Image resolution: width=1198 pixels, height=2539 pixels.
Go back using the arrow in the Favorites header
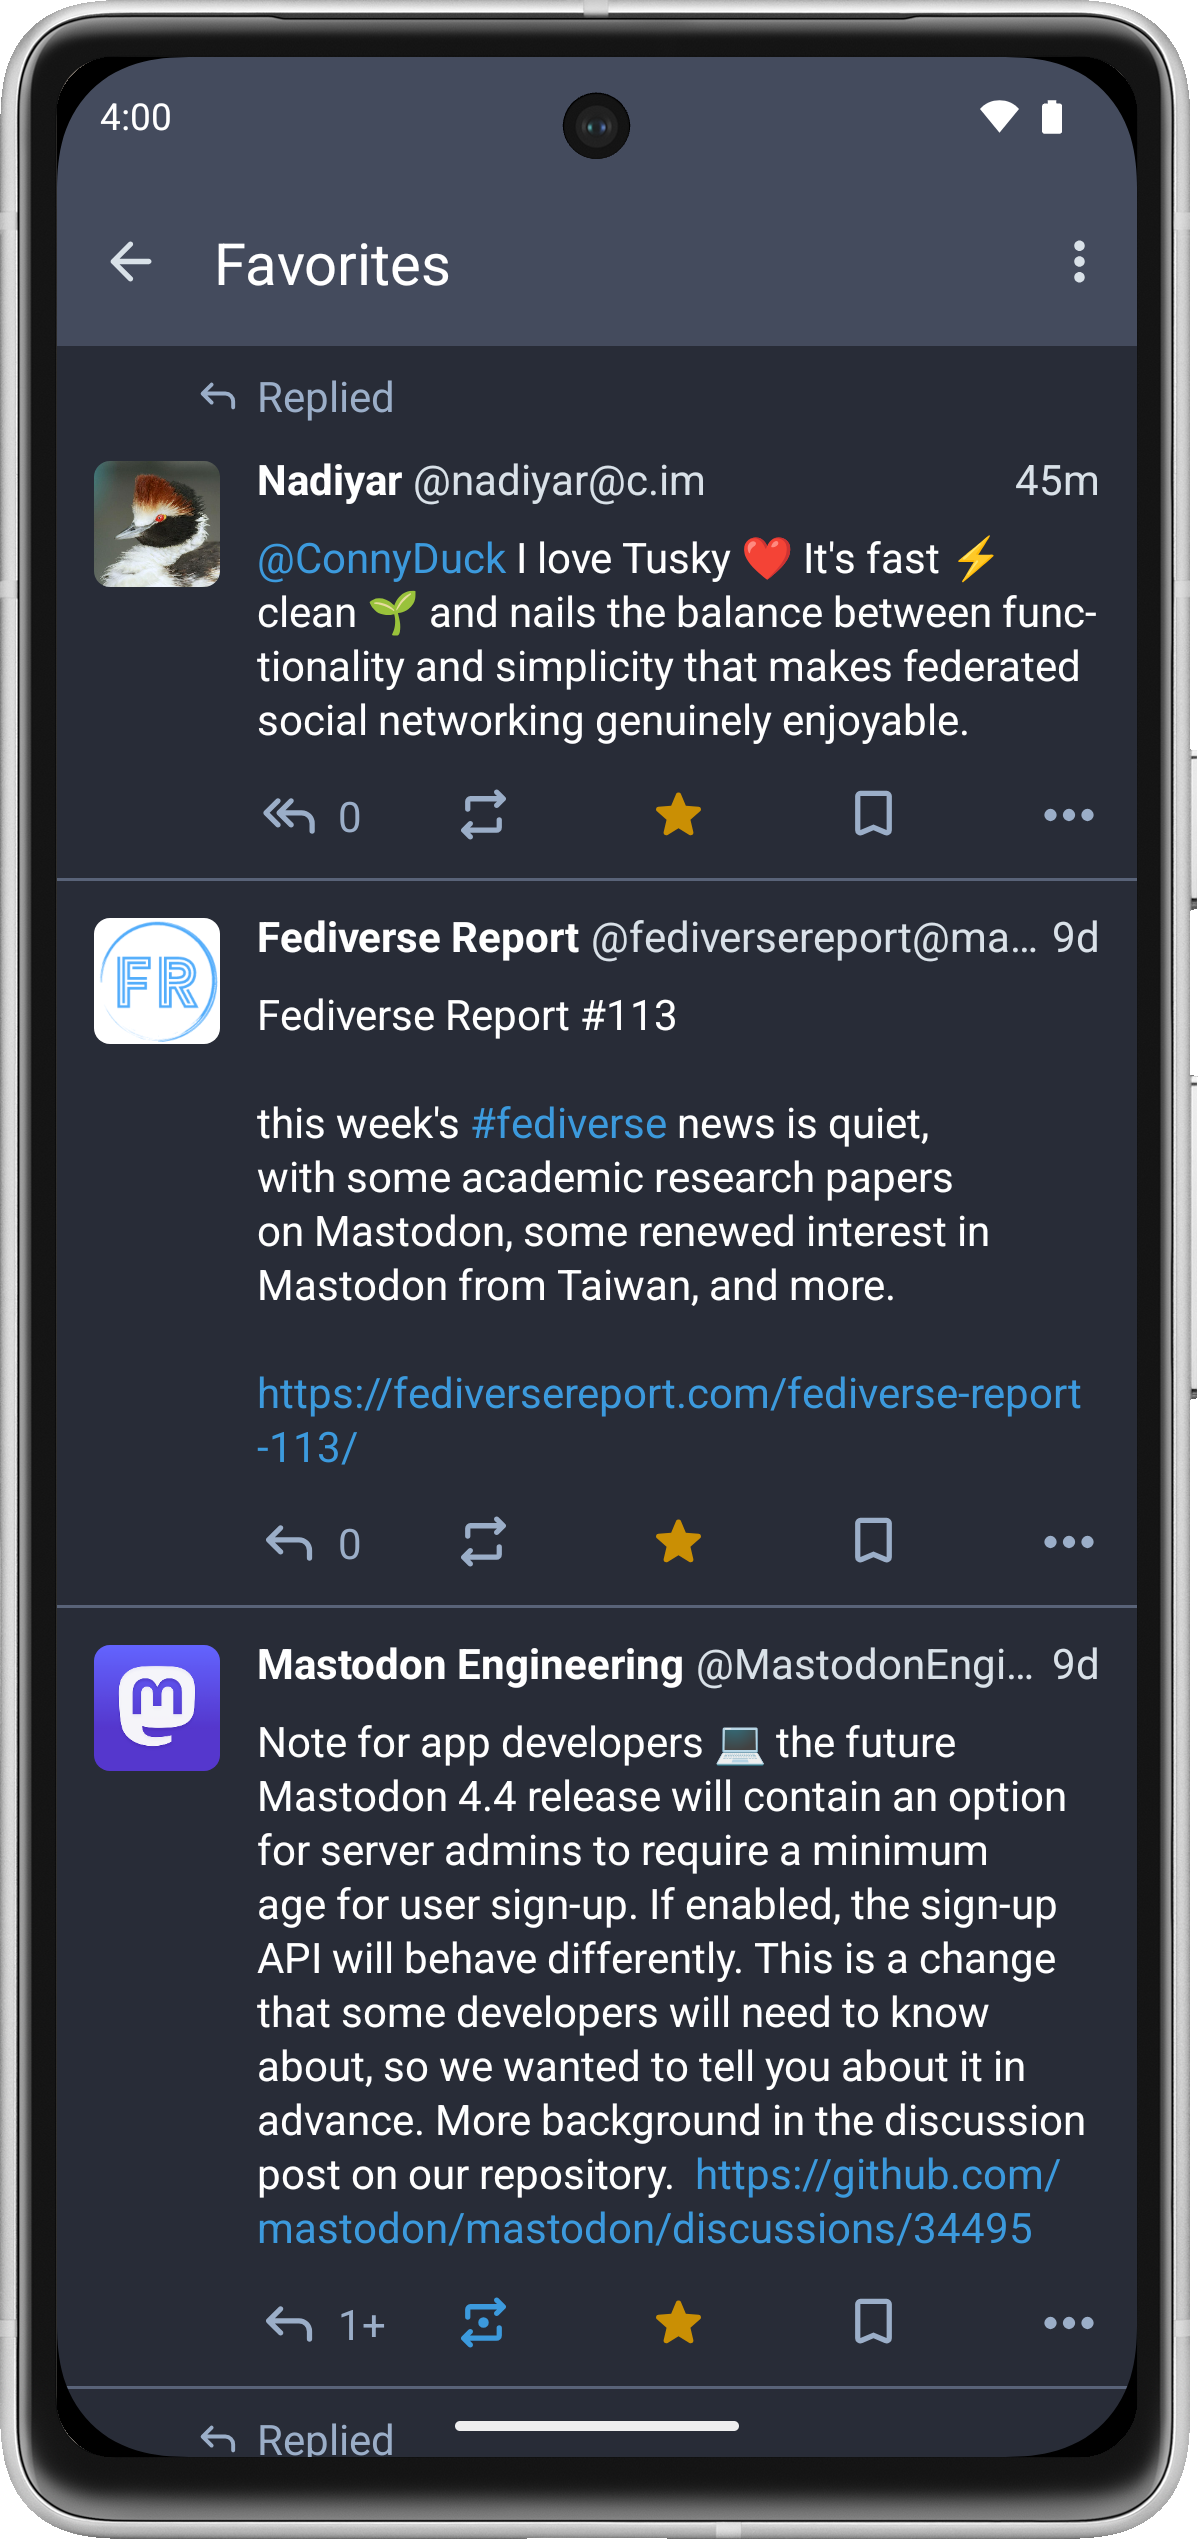pos(131,263)
